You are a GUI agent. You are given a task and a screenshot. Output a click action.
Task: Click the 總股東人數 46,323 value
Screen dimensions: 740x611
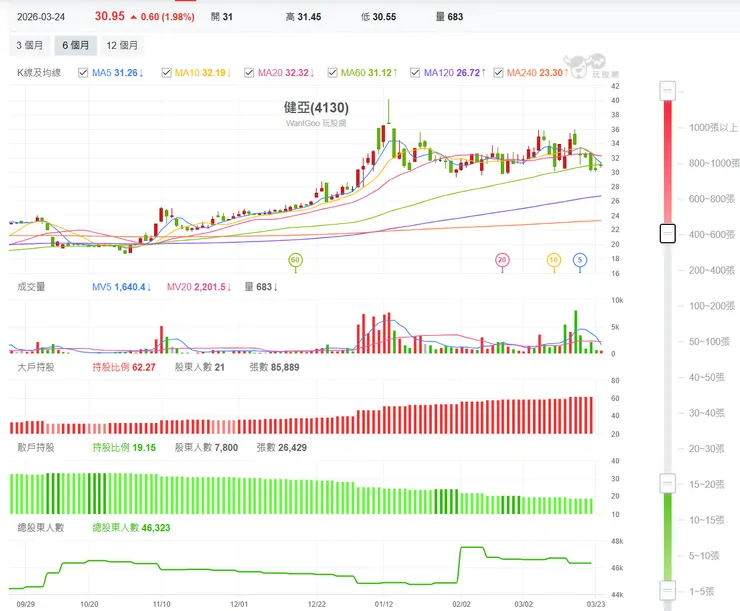click(131, 527)
